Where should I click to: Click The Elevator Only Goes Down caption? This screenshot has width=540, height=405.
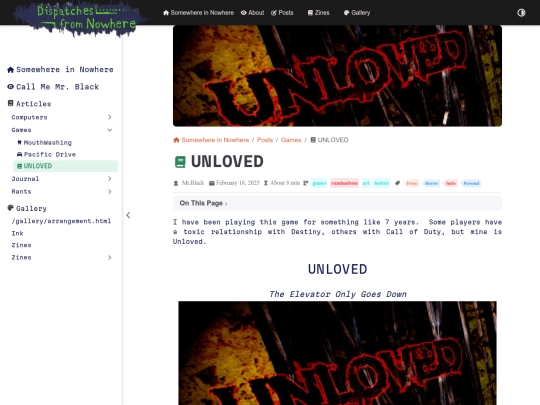pos(337,294)
